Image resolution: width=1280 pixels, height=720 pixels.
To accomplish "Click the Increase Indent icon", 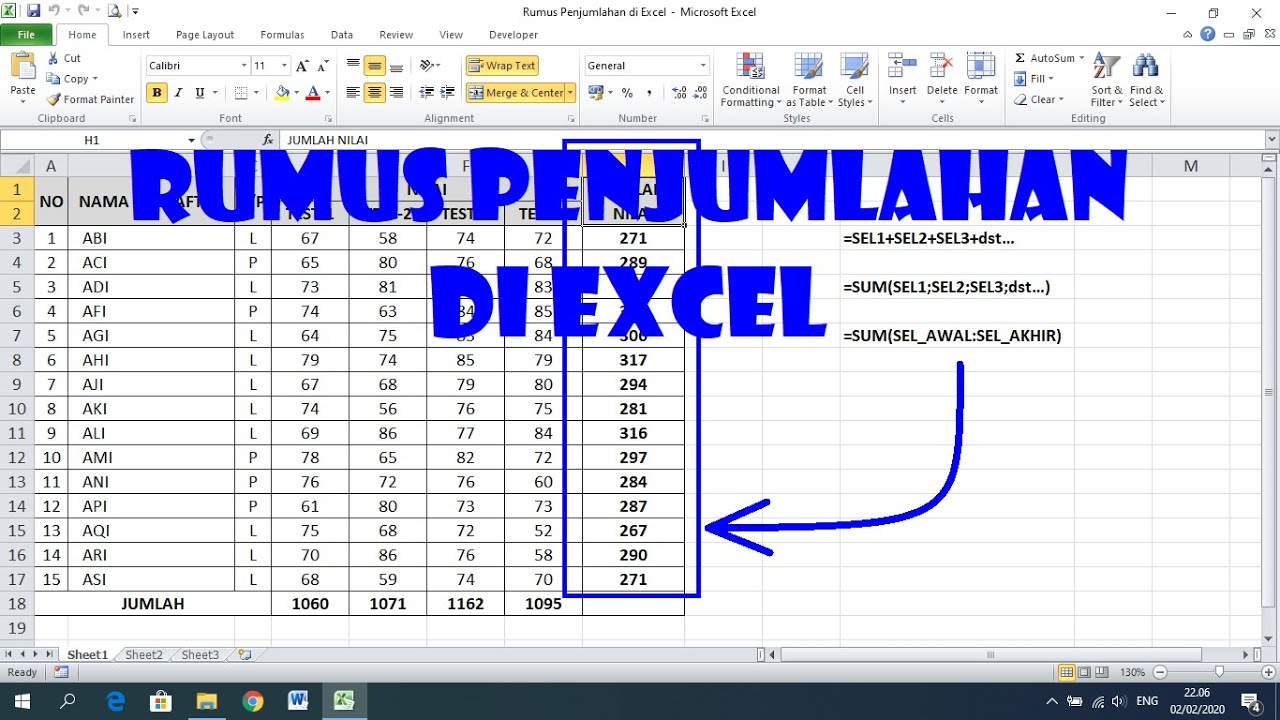I will [449, 93].
